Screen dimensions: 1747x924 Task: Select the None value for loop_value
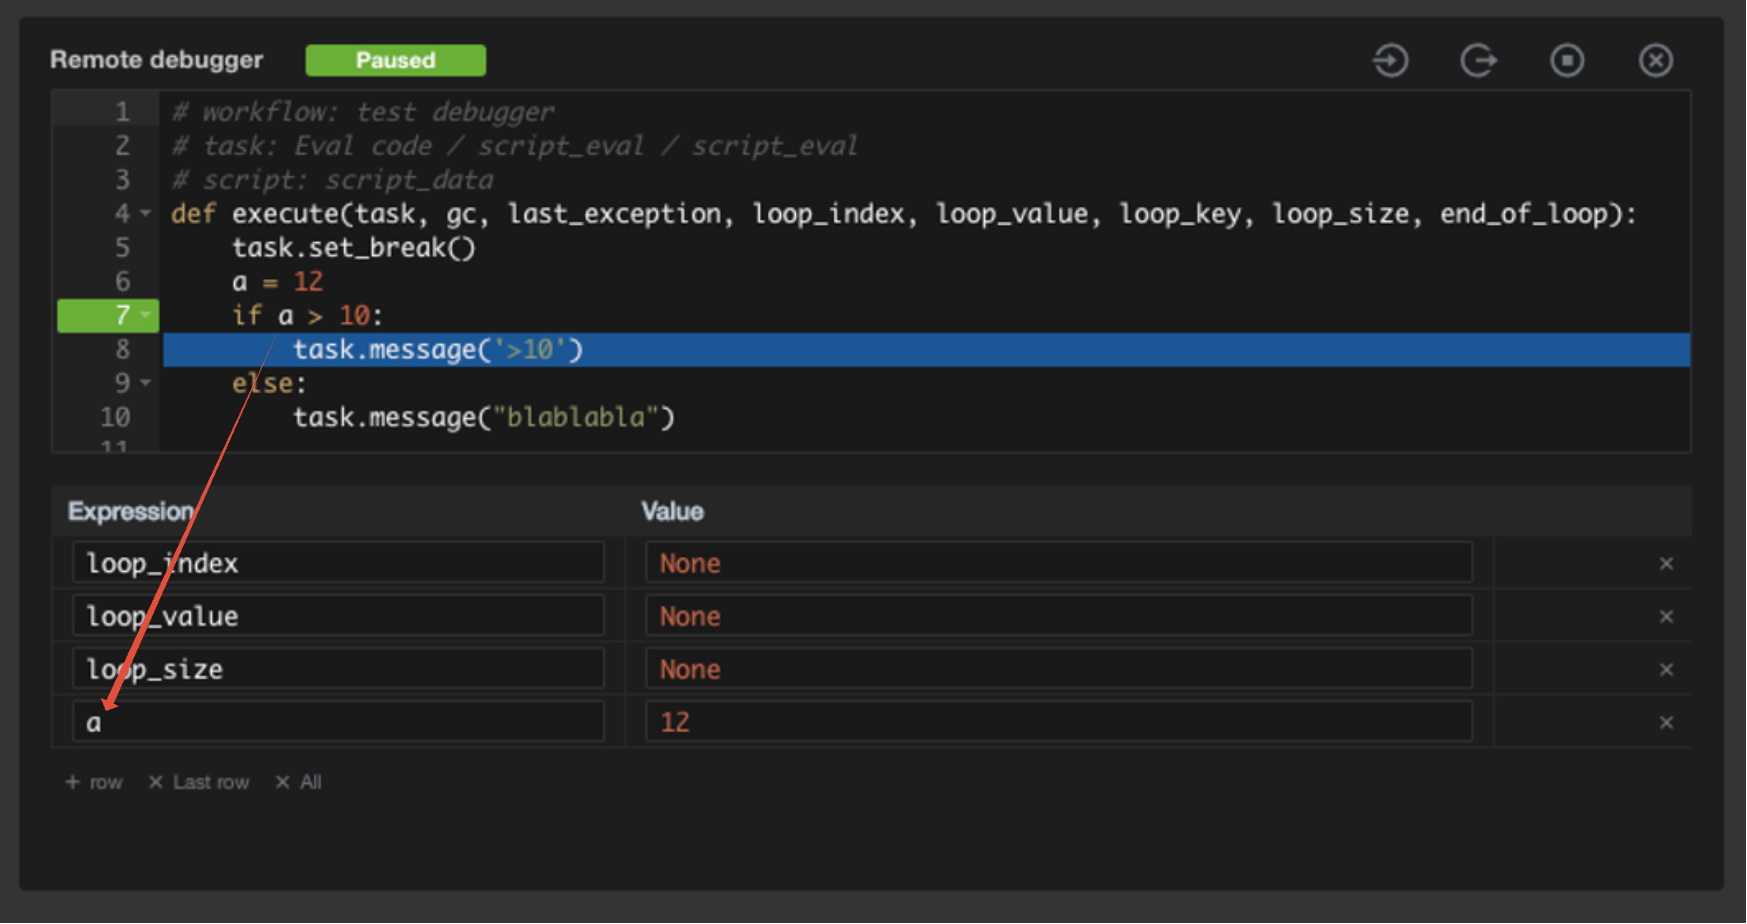[x=1059, y=616]
